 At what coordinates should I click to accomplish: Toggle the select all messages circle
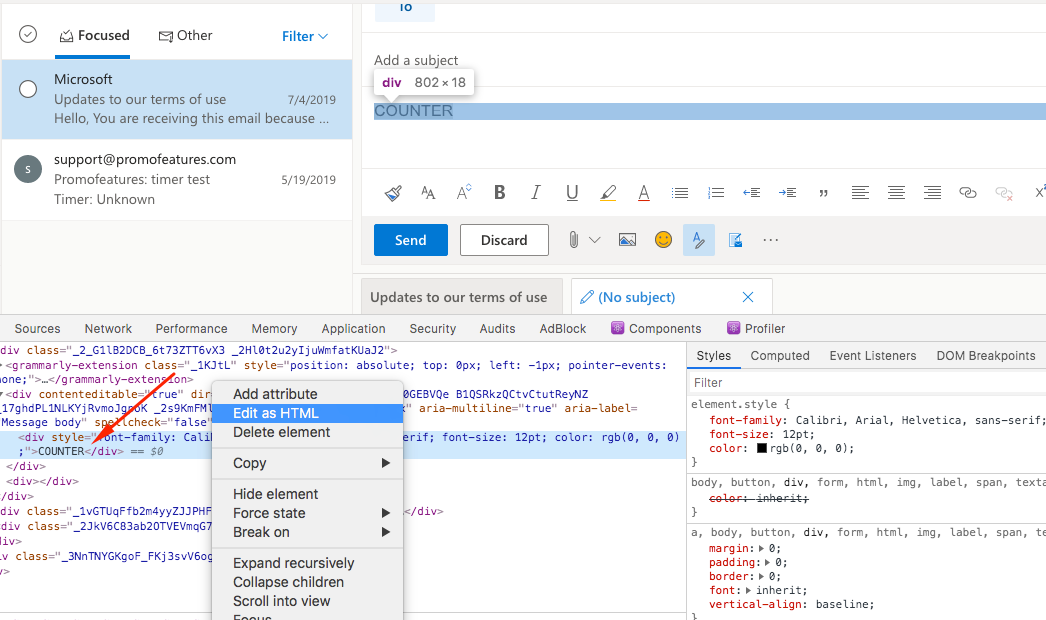(27, 34)
